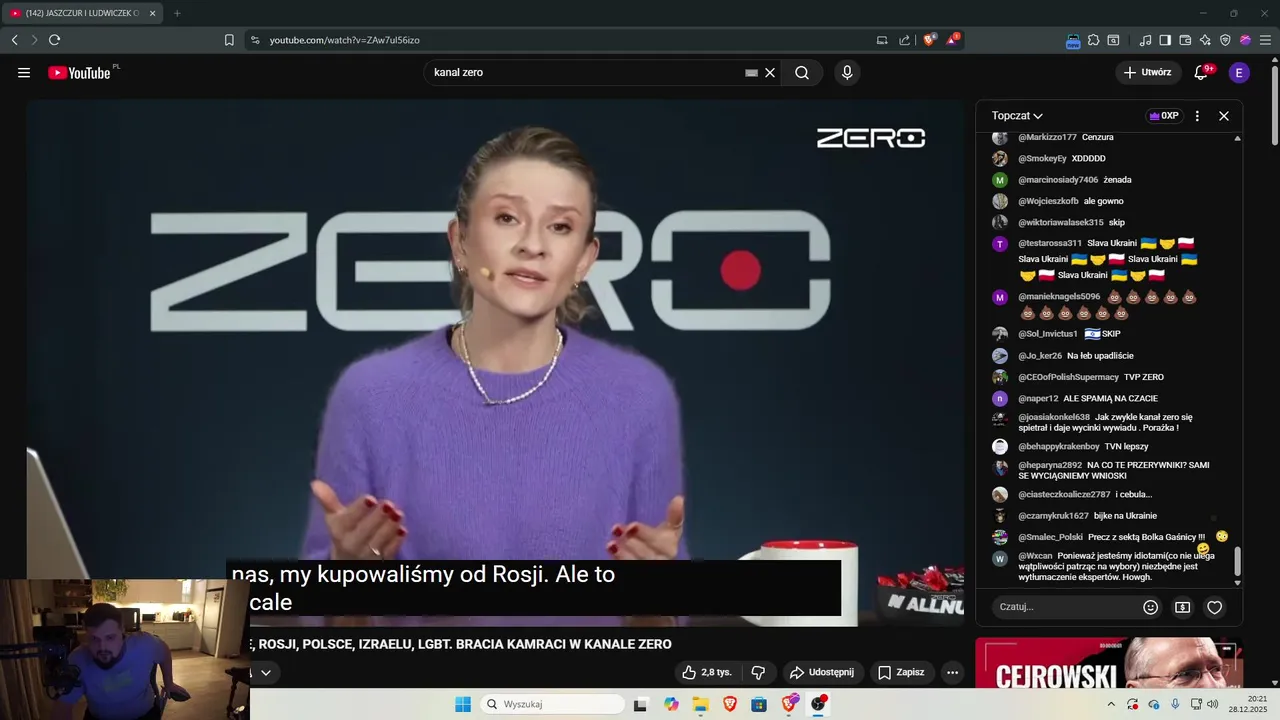Save video with Zapisz button

click(901, 673)
